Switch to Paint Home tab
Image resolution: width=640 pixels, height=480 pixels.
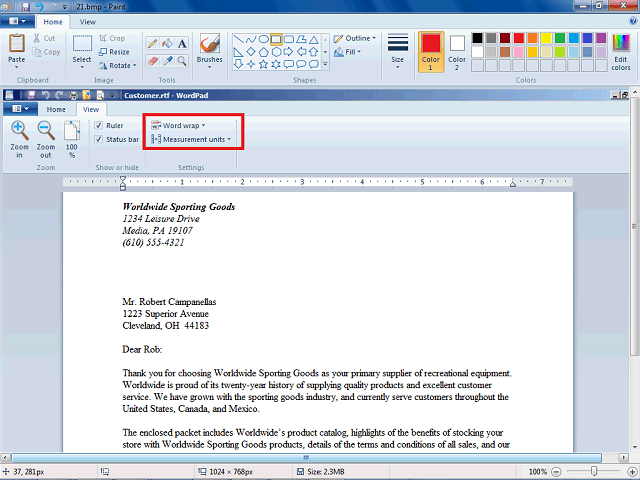coord(53,22)
